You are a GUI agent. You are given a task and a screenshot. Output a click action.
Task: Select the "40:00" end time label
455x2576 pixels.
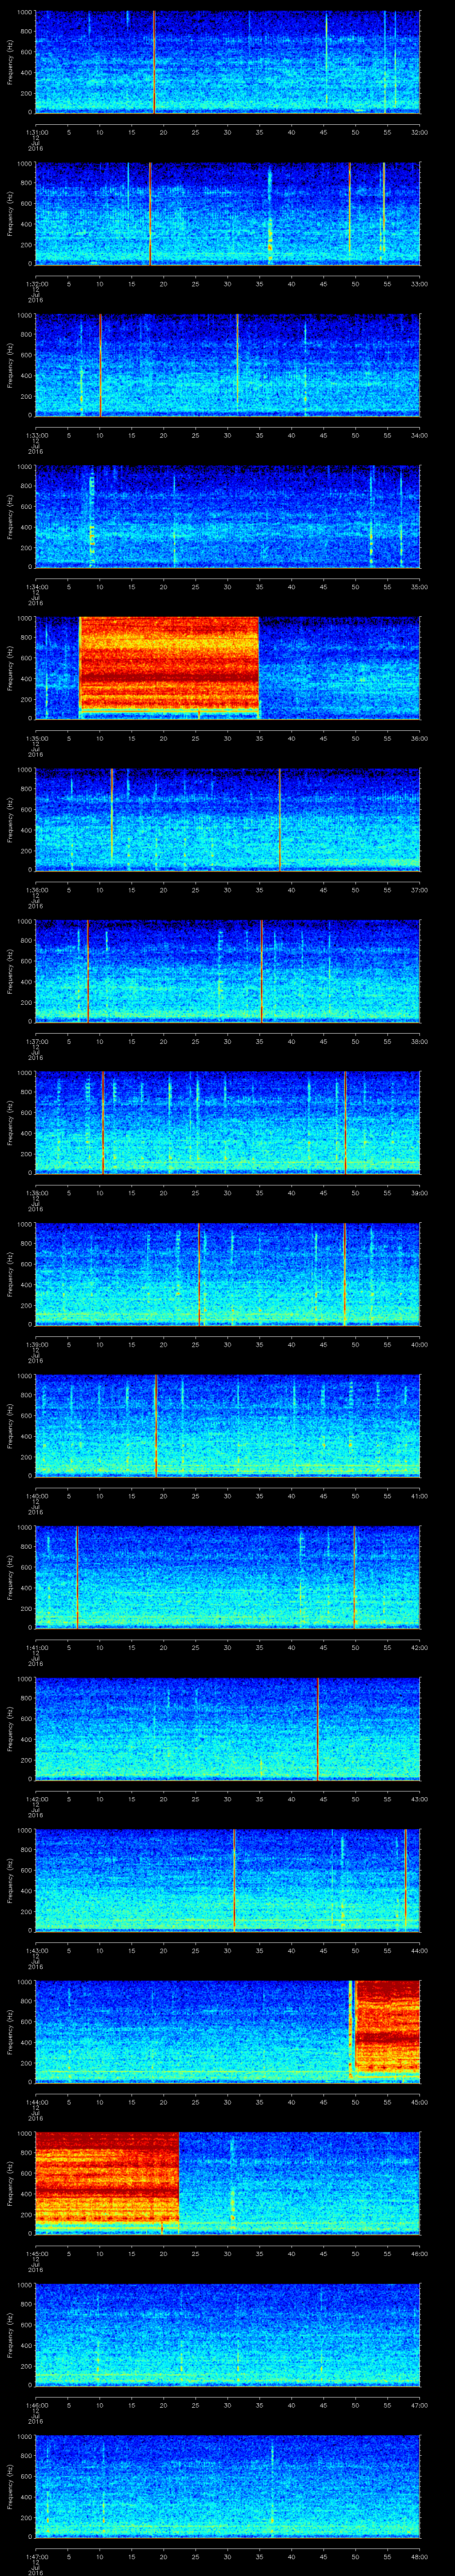pos(419,1344)
